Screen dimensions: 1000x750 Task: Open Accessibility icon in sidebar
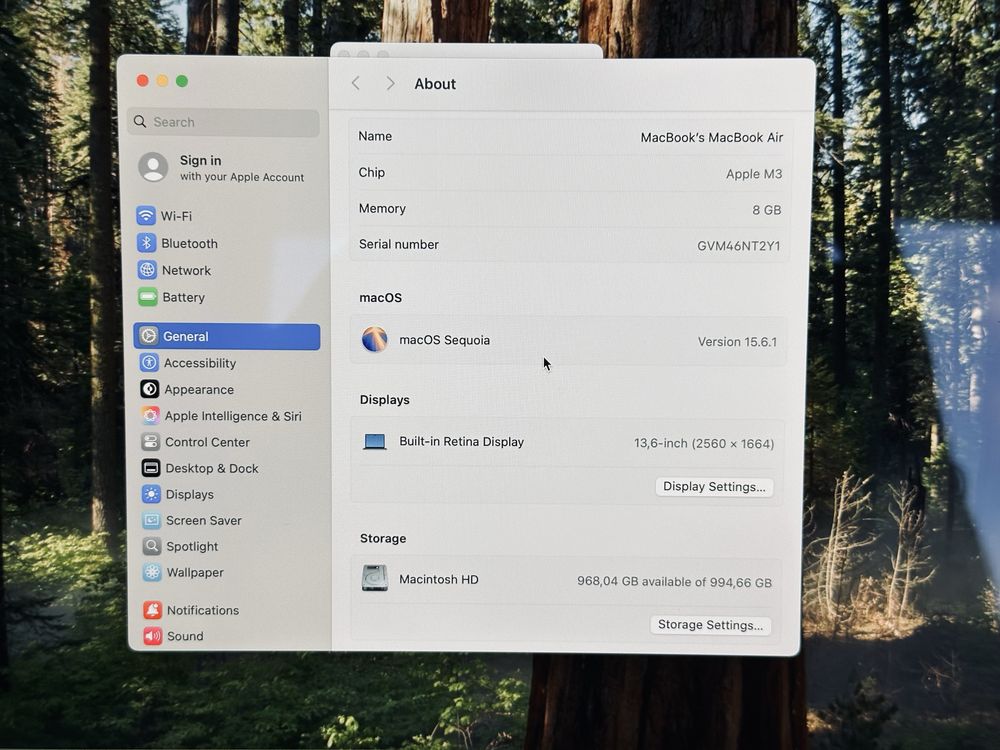pos(149,363)
